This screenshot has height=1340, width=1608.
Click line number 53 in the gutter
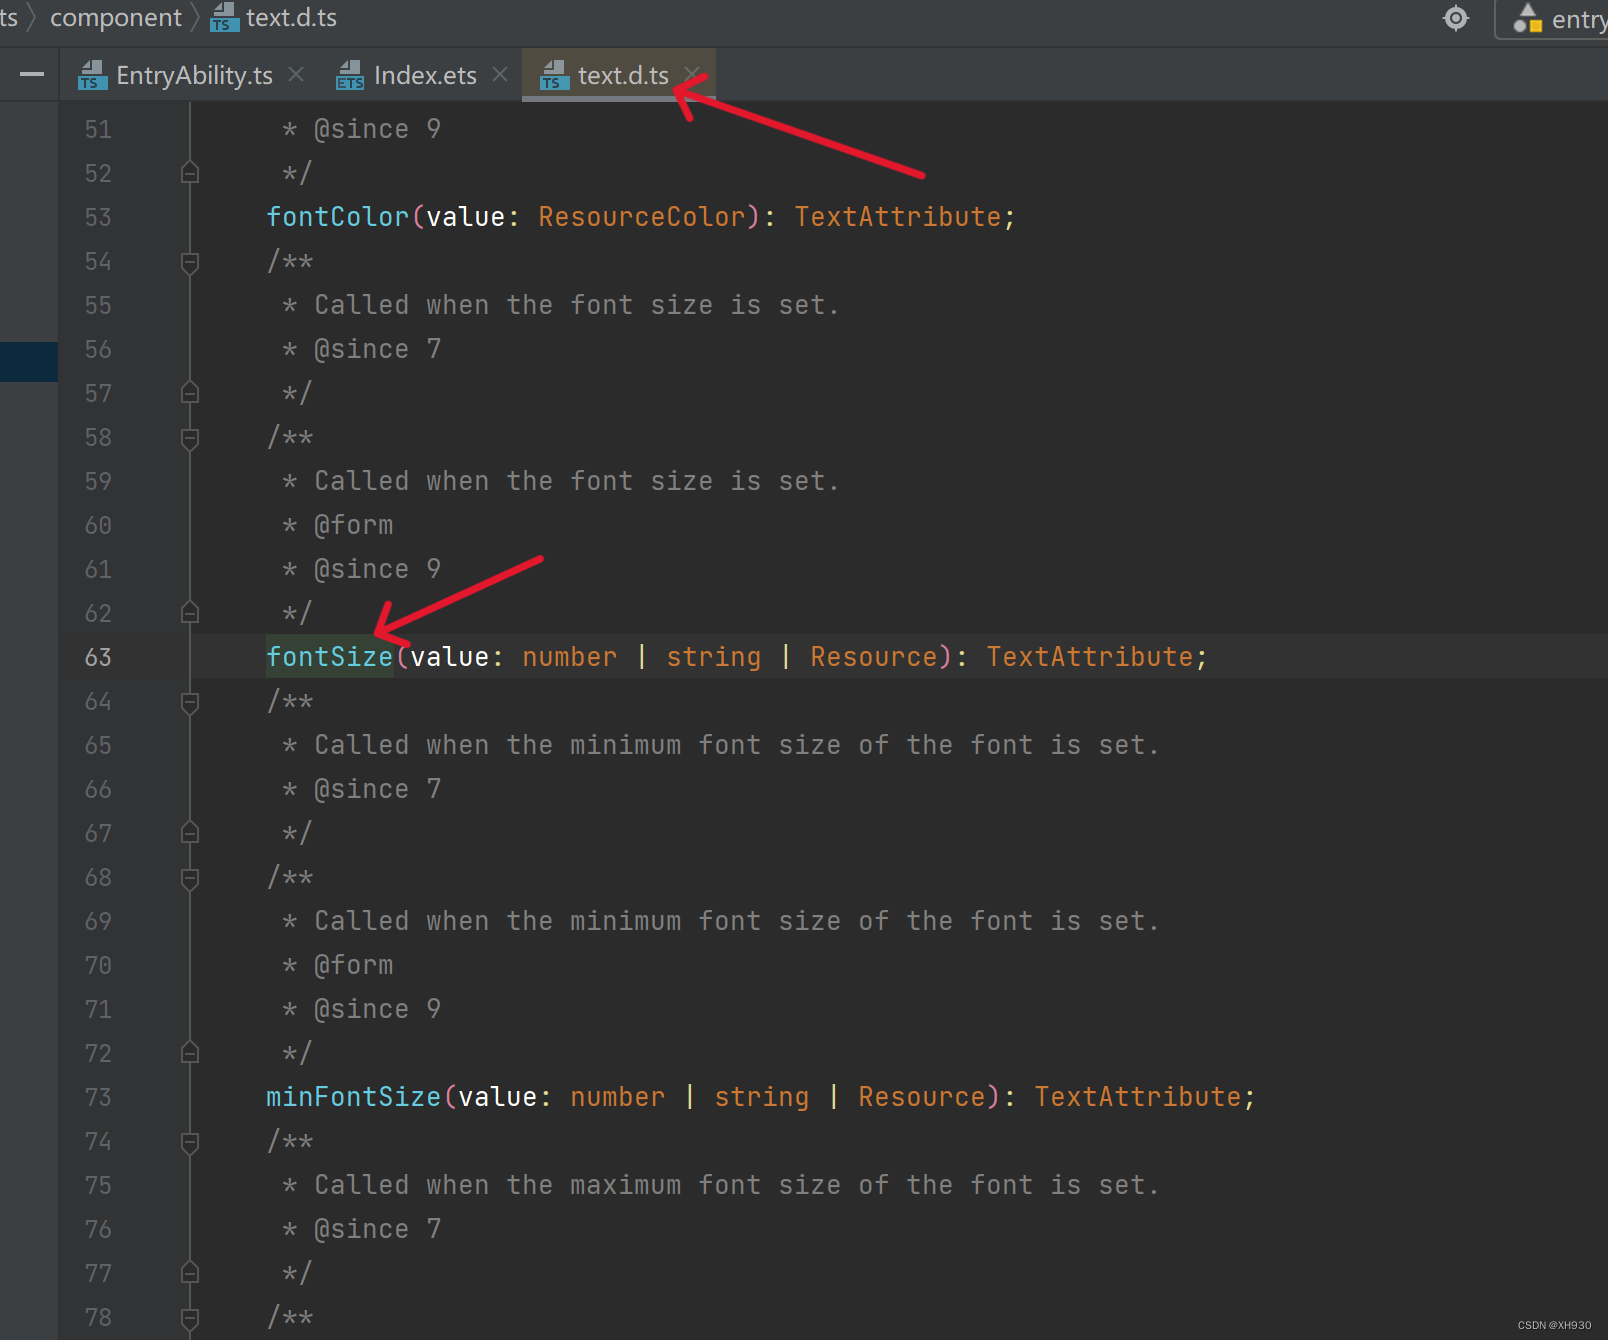[98, 217]
